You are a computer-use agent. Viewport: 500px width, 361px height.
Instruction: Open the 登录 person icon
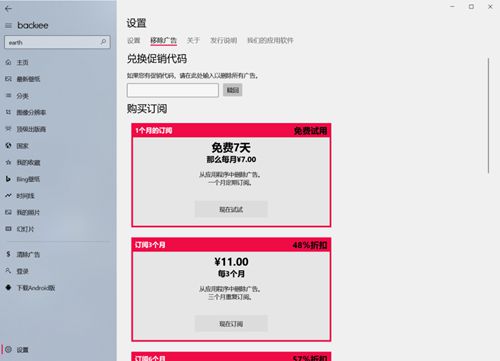click(x=8, y=271)
